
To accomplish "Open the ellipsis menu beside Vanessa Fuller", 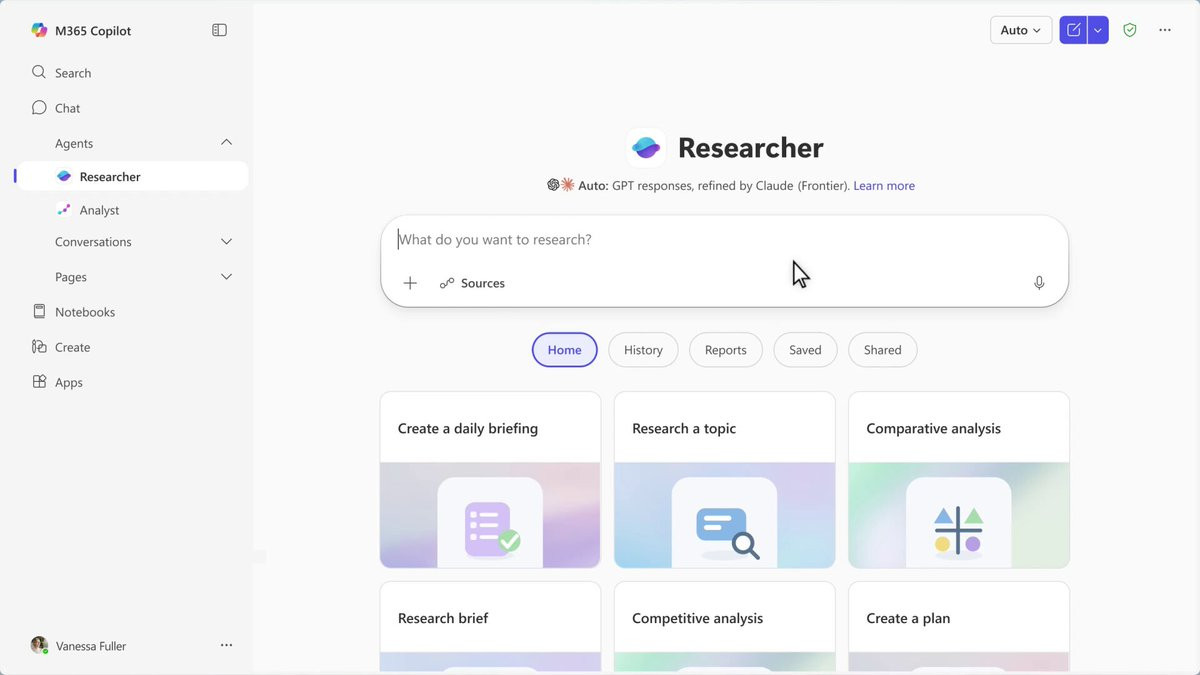I will 226,645.
